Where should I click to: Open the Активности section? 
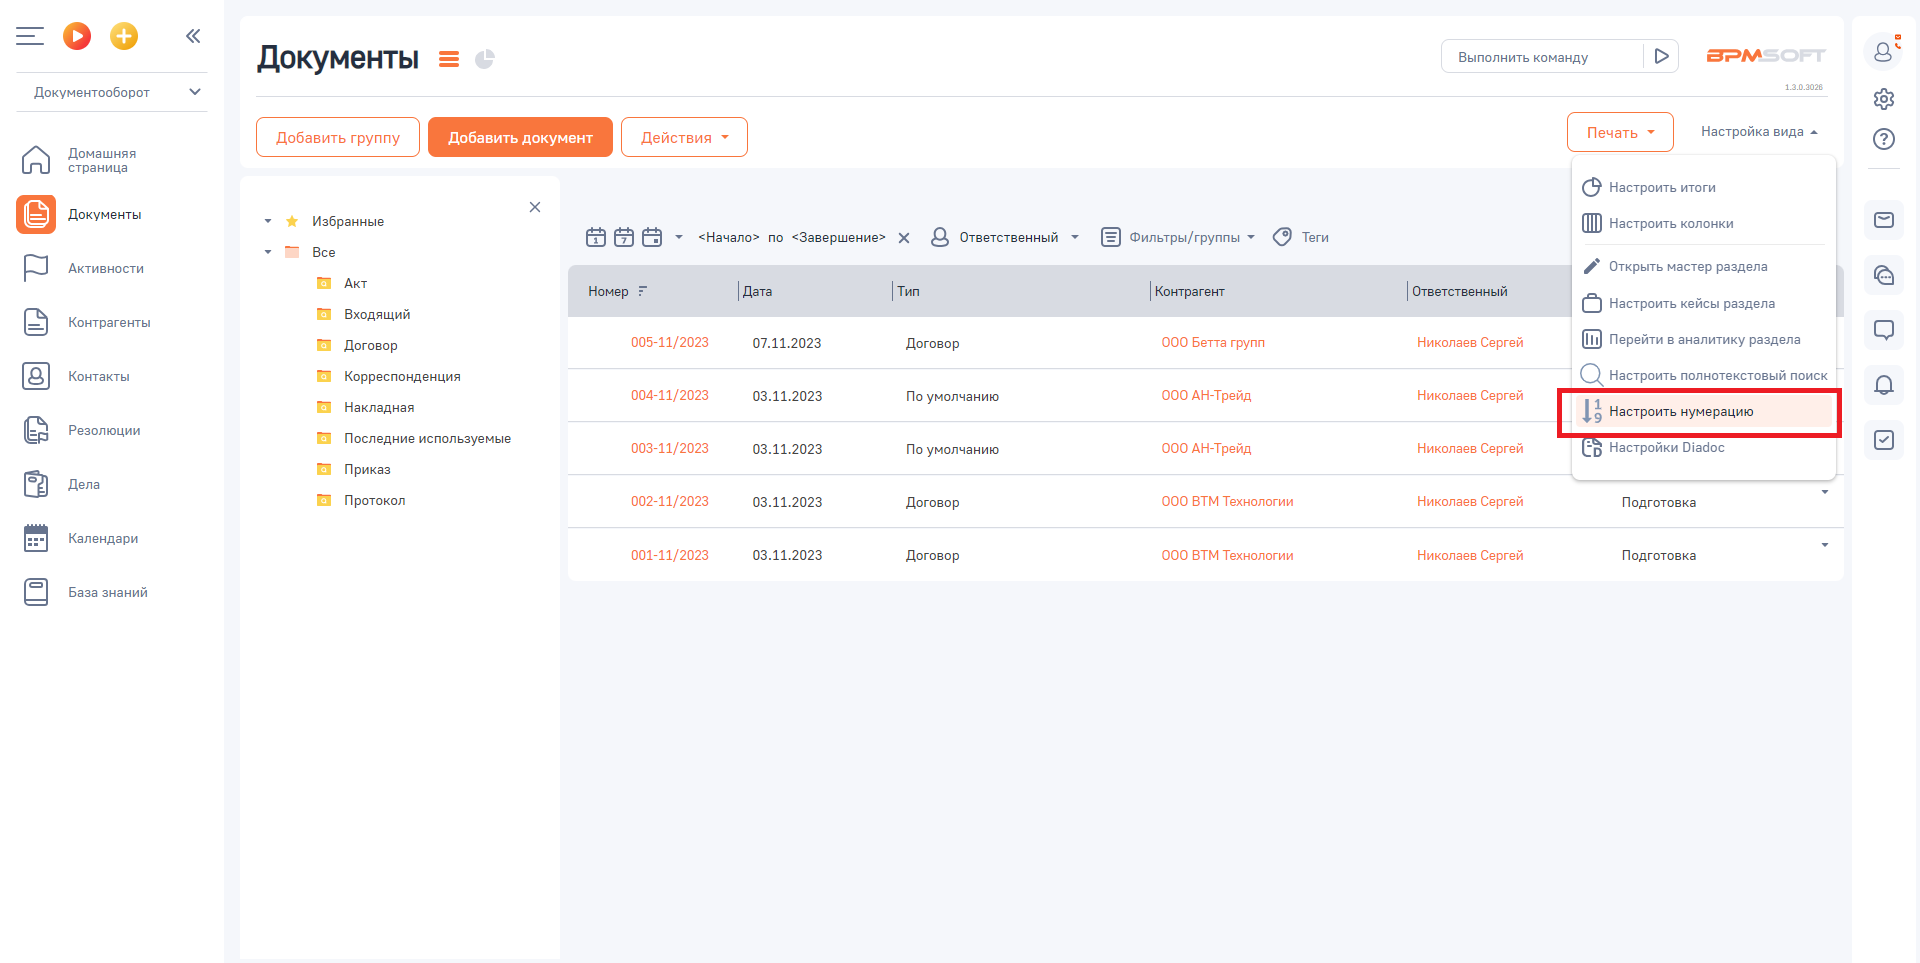click(84, 268)
